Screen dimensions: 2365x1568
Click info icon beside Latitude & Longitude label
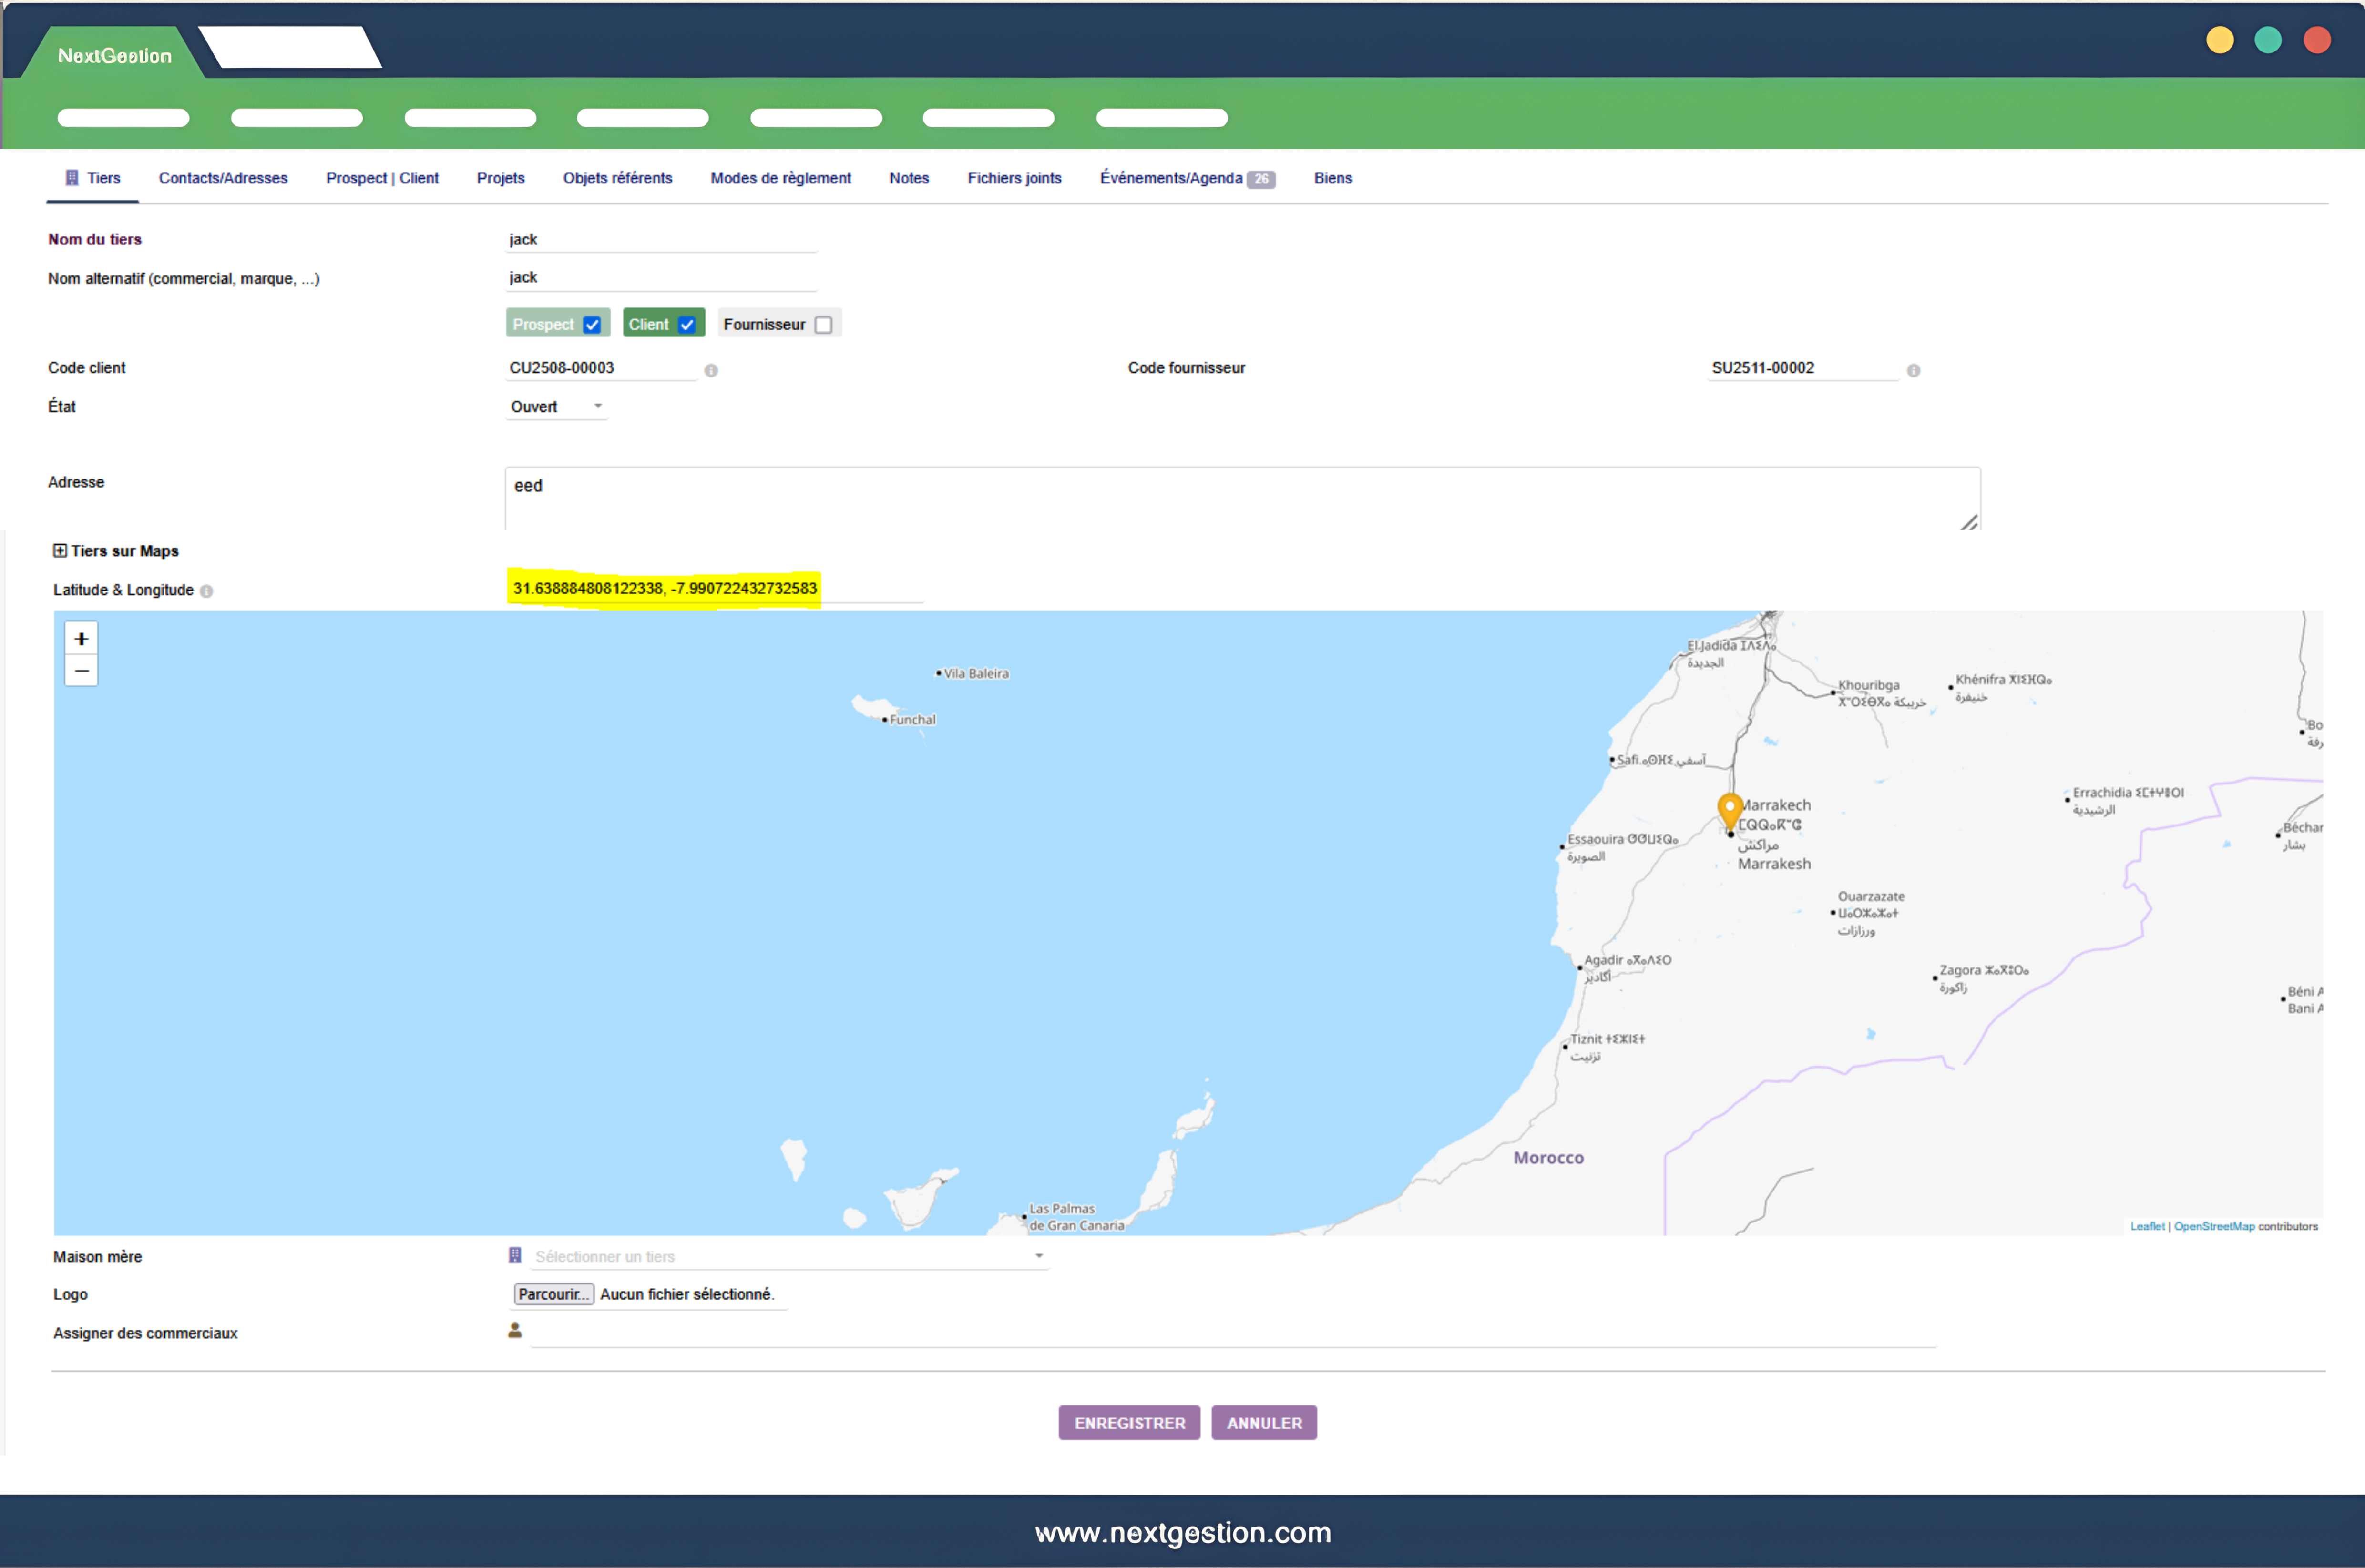207,591
